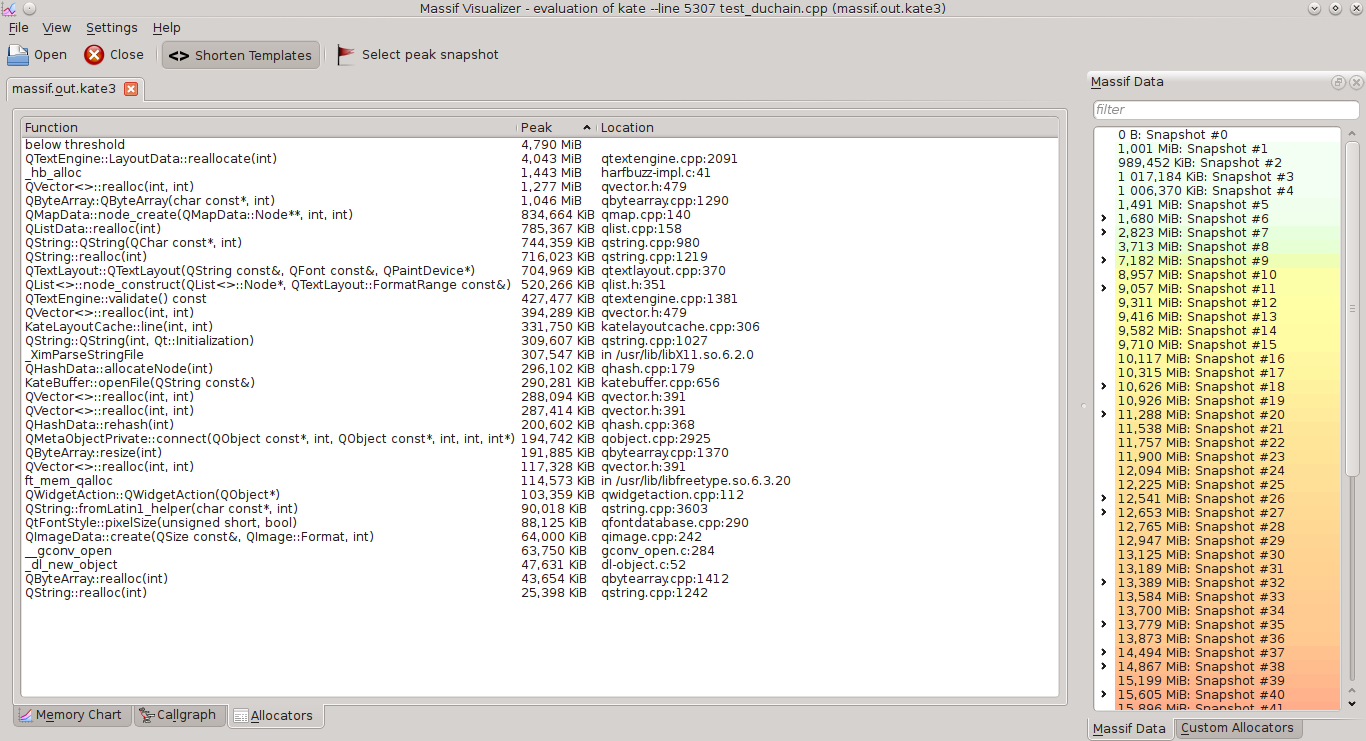This screenshot has width=1366, height=741.
Task: Expand the Snapshot #9 arrow
Action: [1104, 261]
